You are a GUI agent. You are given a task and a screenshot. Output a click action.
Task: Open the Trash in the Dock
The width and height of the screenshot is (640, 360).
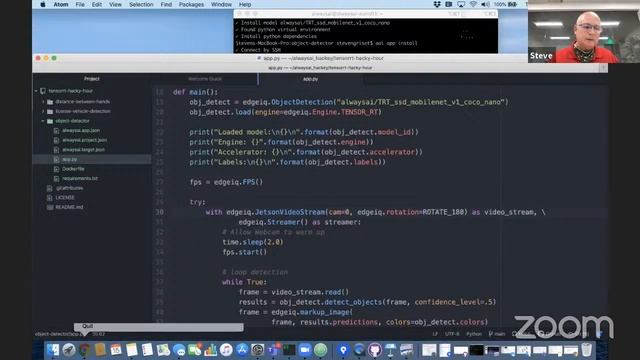point(587,350)
